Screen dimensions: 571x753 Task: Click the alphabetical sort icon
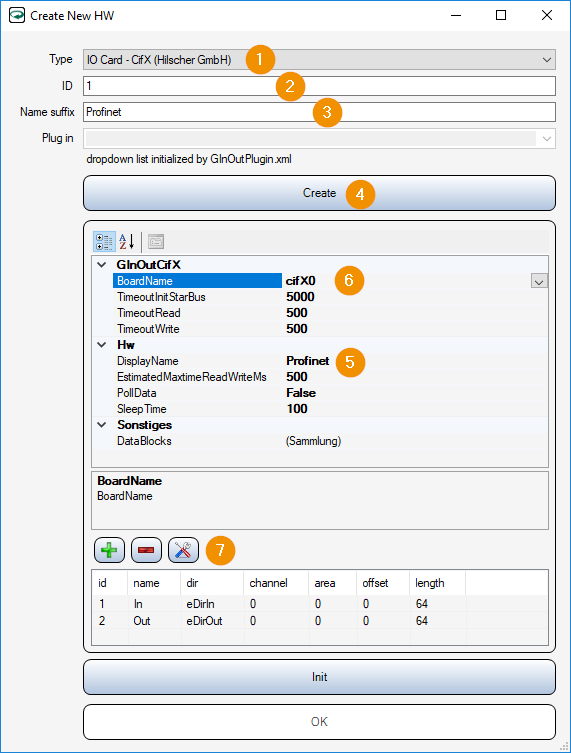pos(127,242)
